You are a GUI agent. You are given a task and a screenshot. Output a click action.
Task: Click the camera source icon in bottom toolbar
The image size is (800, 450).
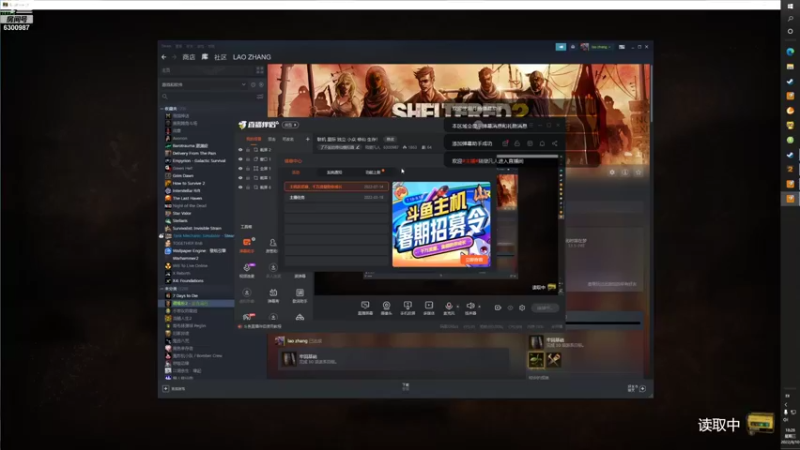[x=386, y=305]
